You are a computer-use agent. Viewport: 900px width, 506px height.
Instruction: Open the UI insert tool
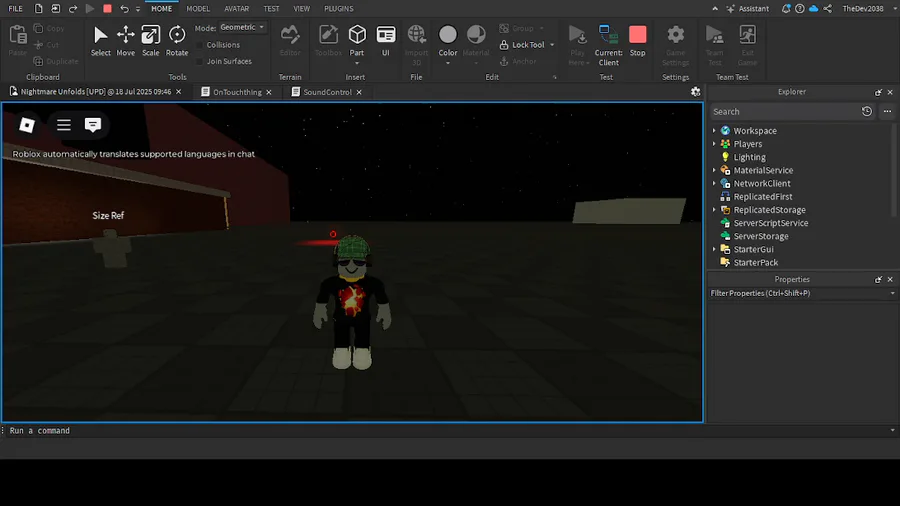point(386,41)
